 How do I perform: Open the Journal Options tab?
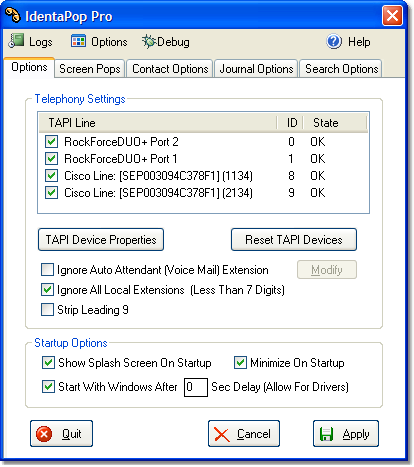(x=256, y=69)
